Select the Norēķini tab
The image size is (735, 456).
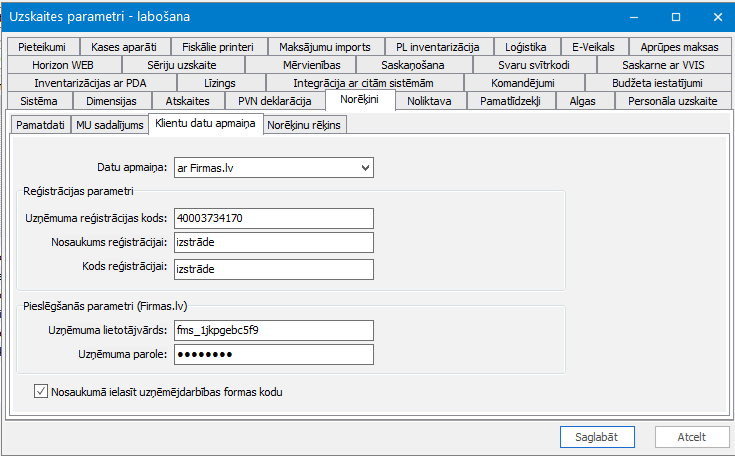[360, 100]
